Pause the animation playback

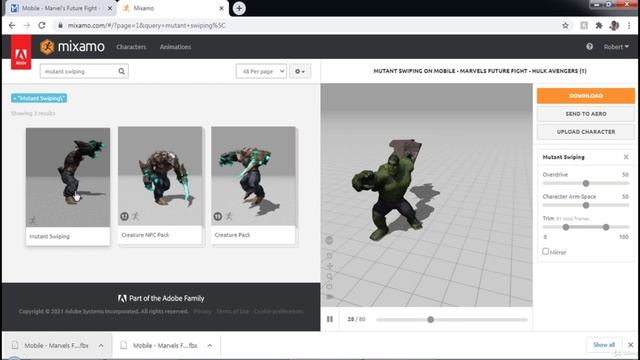tap(330, 319)
